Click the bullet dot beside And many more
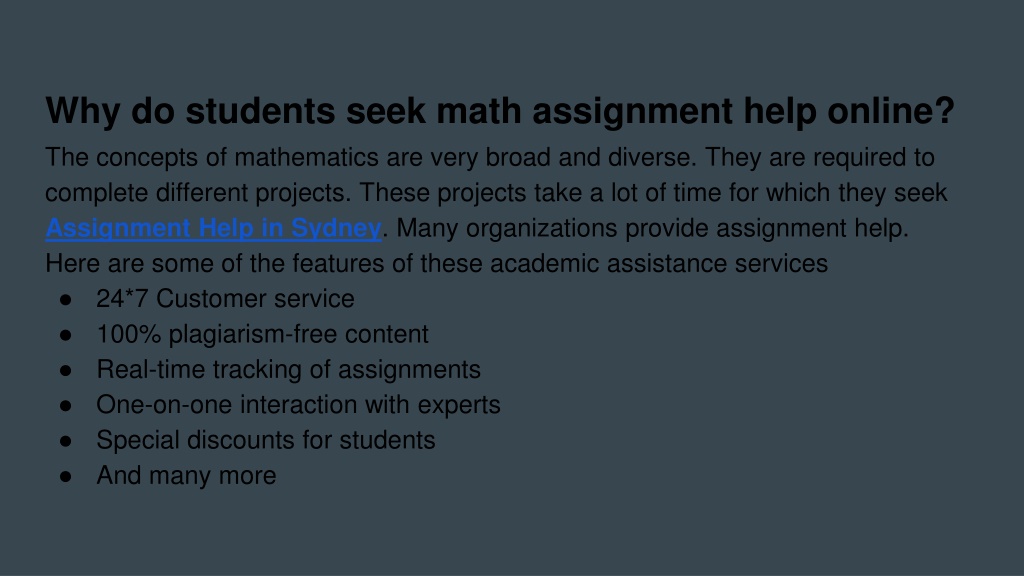 click(65, 477)
